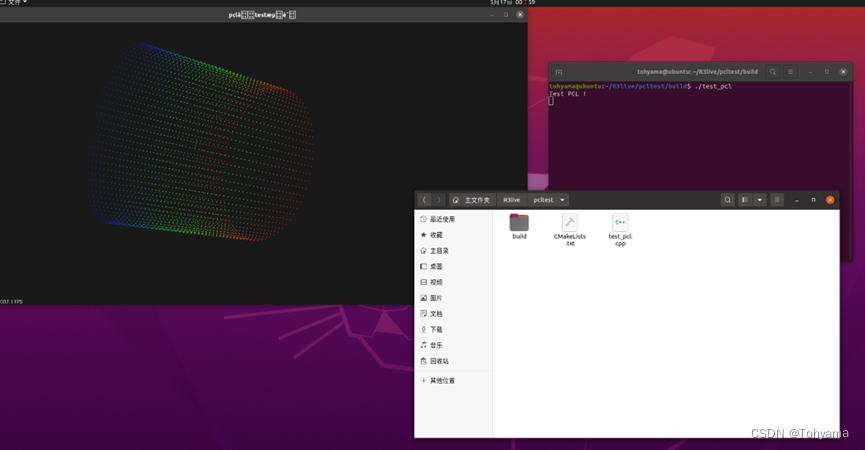Click the terminal cursor input line
This screenshot has width=865, height=450.
[551, 101]
